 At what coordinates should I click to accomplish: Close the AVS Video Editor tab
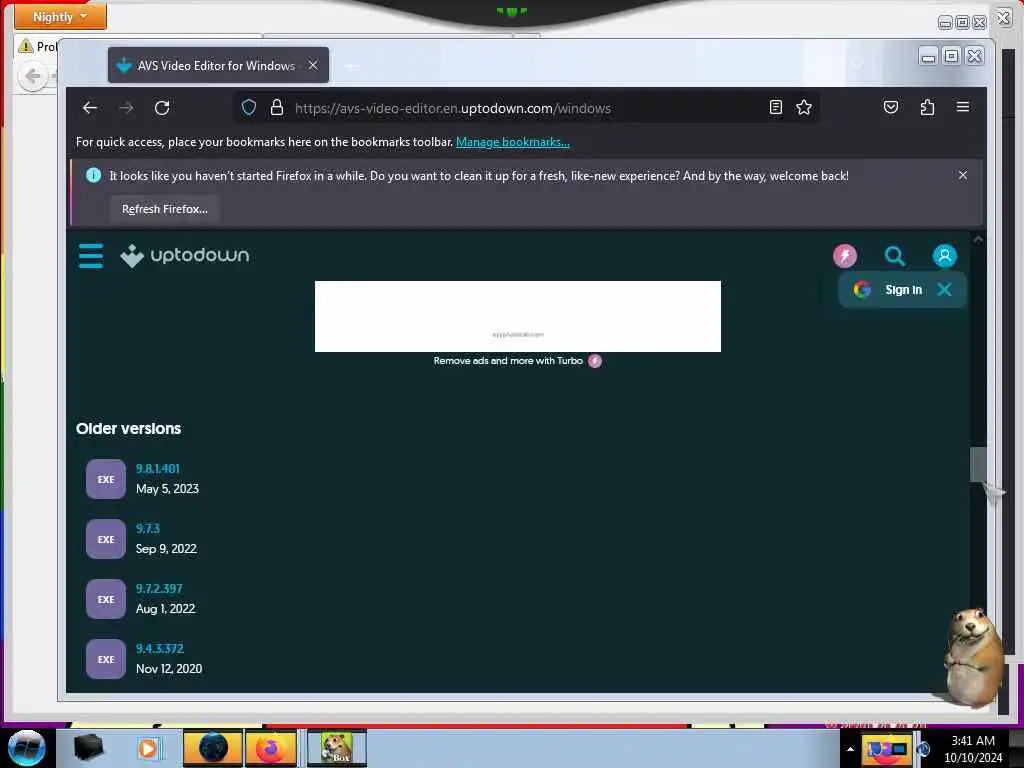(x=313, y=65)
